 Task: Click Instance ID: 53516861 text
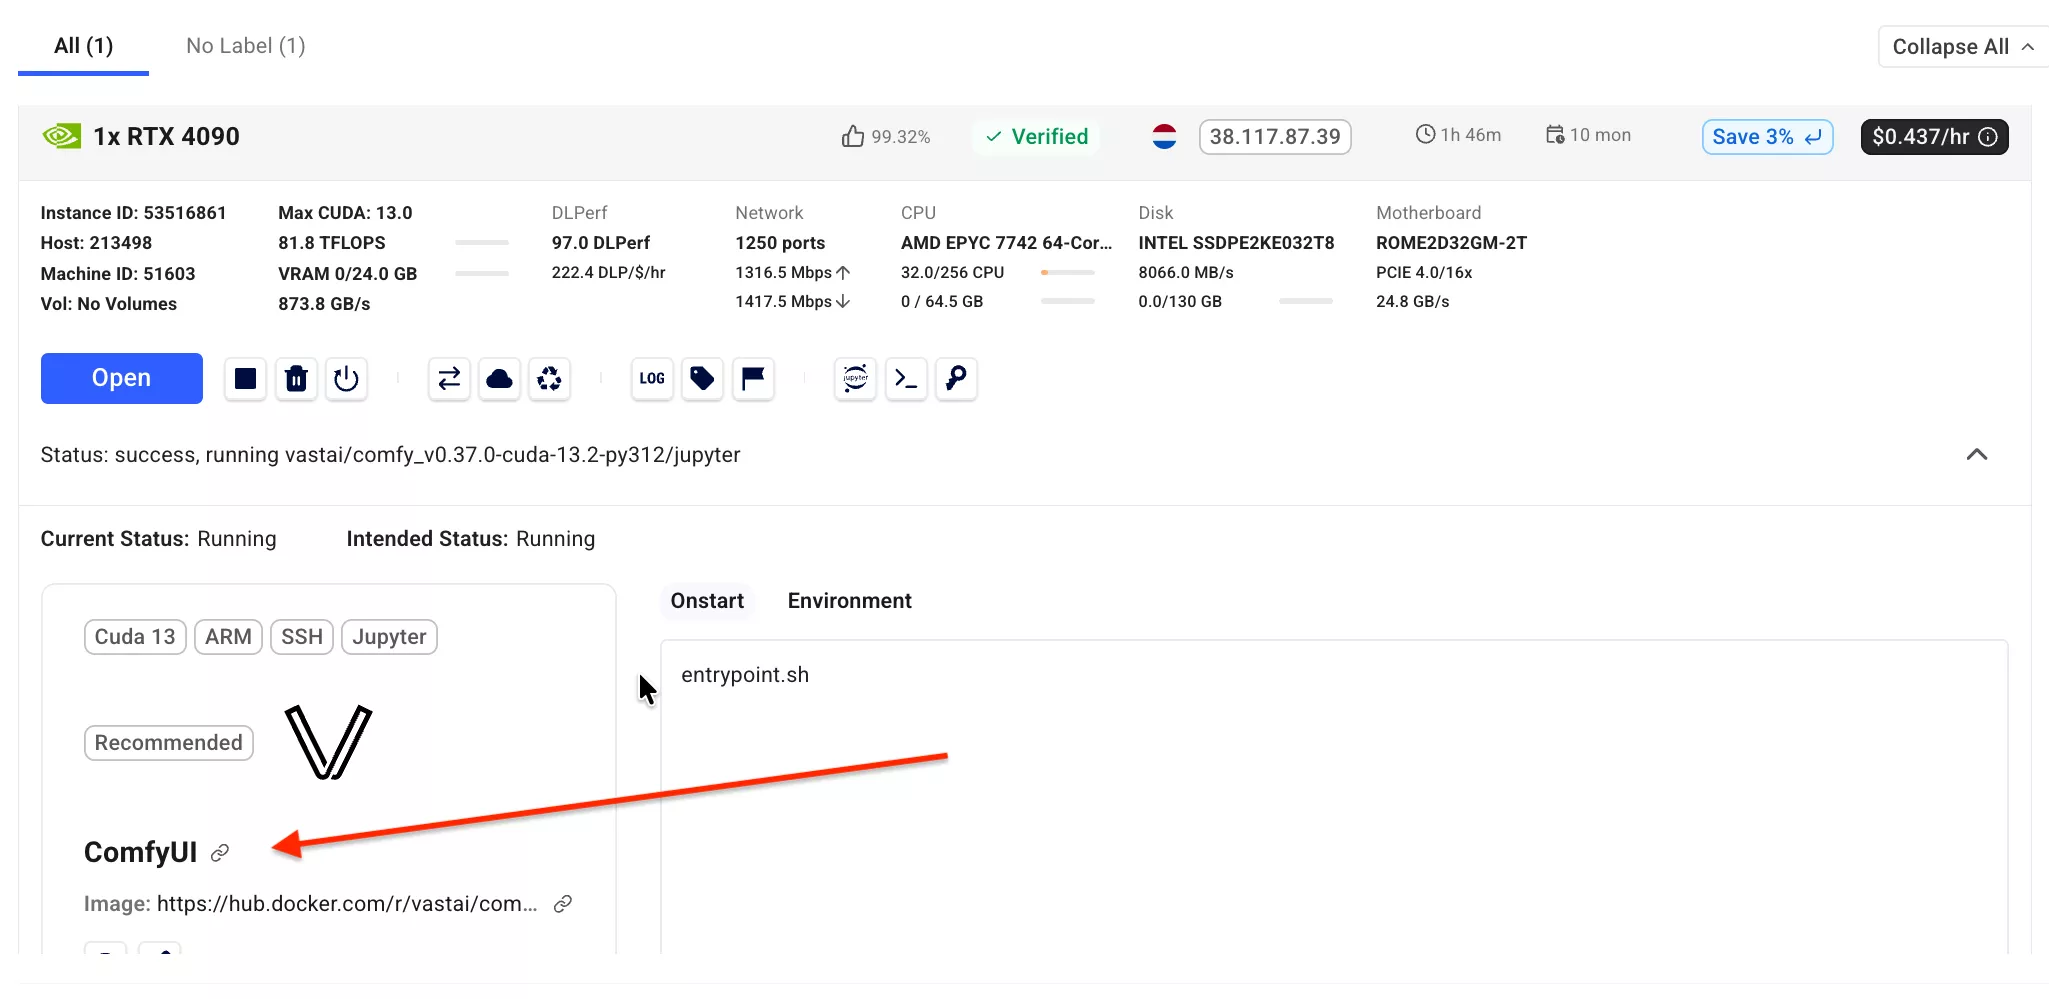point(133,213)
